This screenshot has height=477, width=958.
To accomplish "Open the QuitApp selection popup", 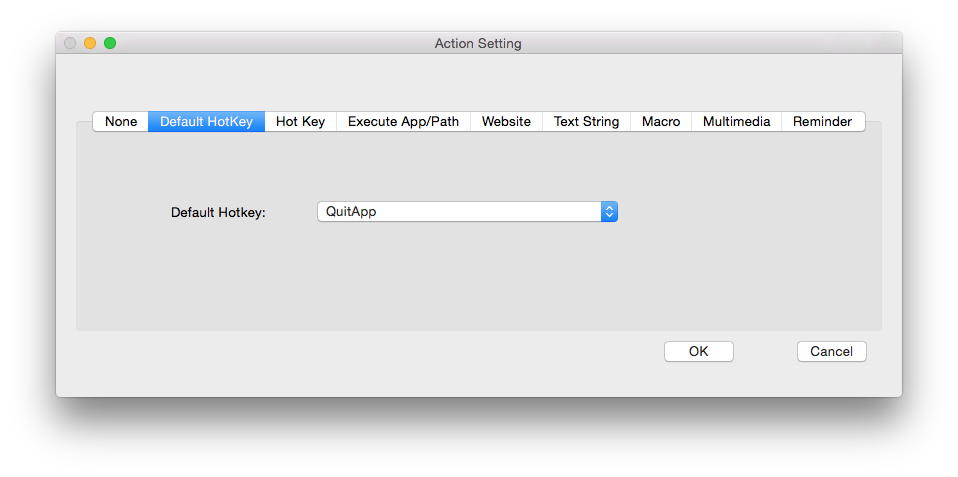I will click(459, 212).
